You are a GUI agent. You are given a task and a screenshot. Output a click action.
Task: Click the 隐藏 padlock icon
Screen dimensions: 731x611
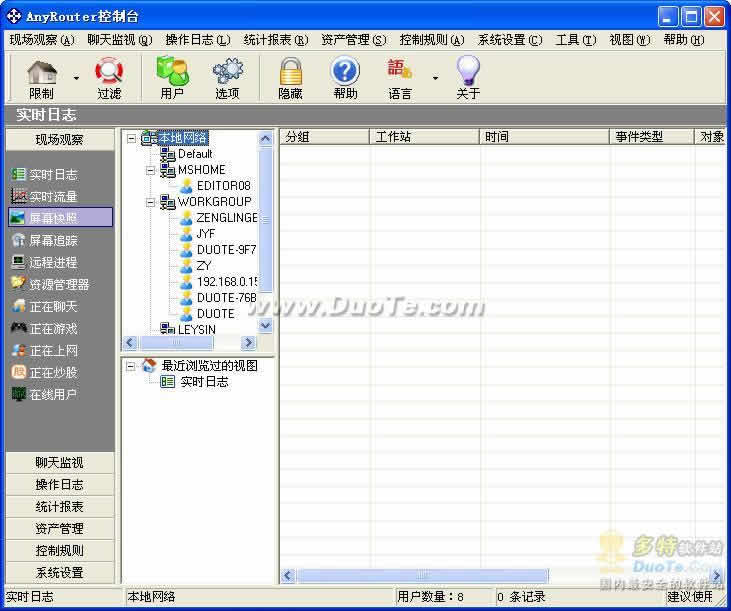point(290,77)
